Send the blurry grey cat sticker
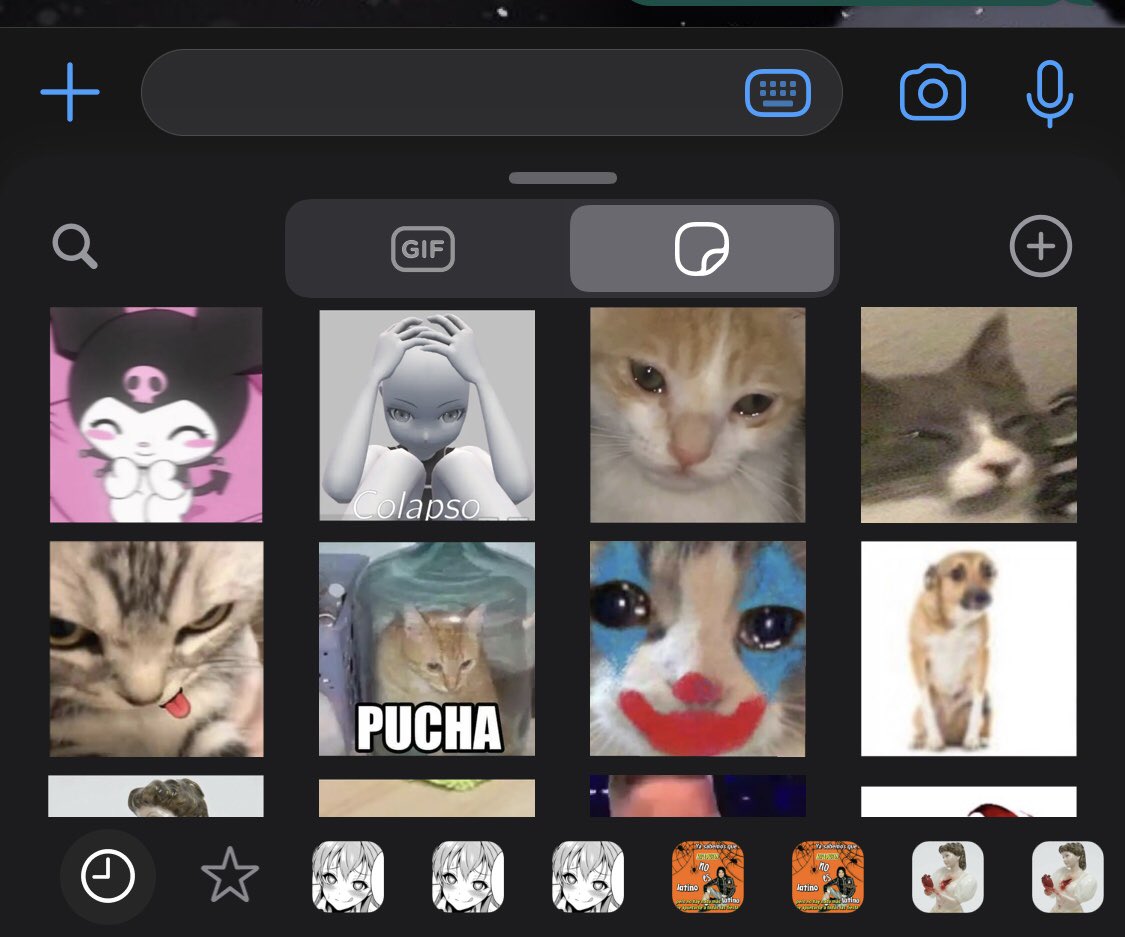 pos(969,415)
